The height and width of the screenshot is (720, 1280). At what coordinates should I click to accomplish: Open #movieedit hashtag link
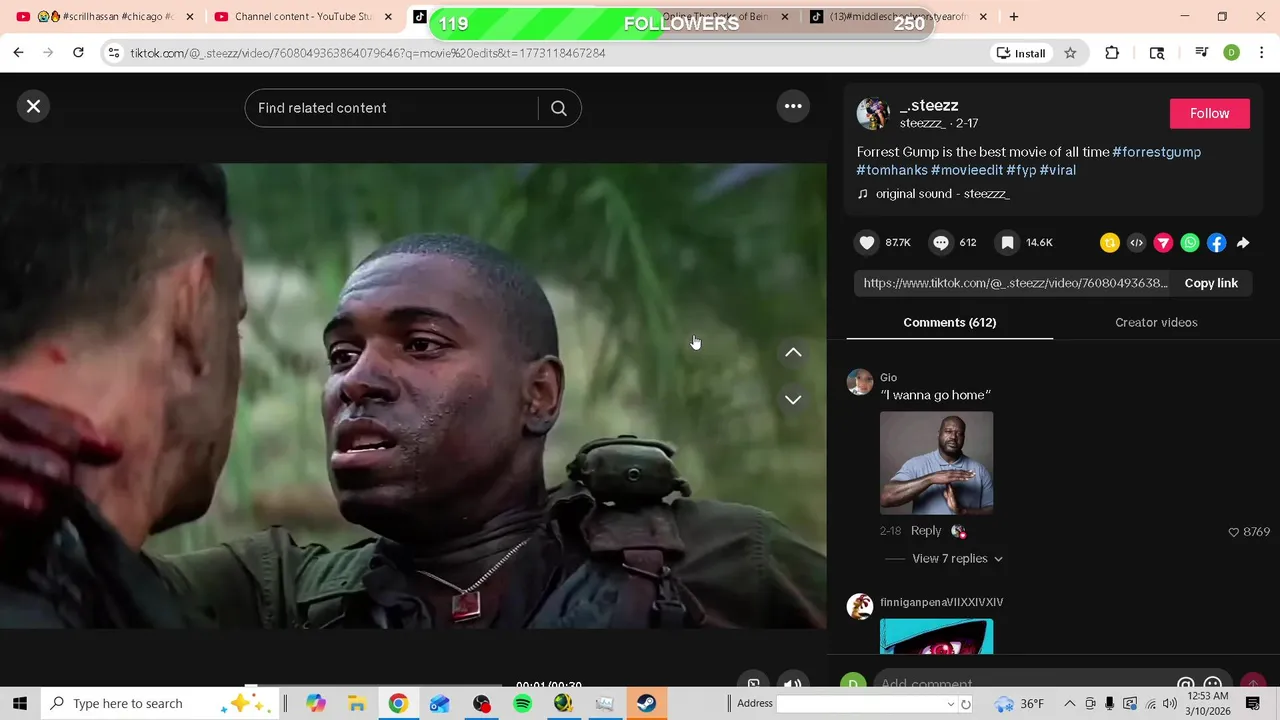tap(967, 170)
